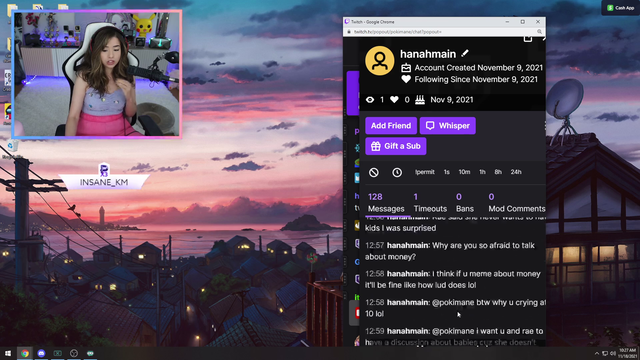
Task: Click the Chrome taskbar icon
Action: (25, 353)
